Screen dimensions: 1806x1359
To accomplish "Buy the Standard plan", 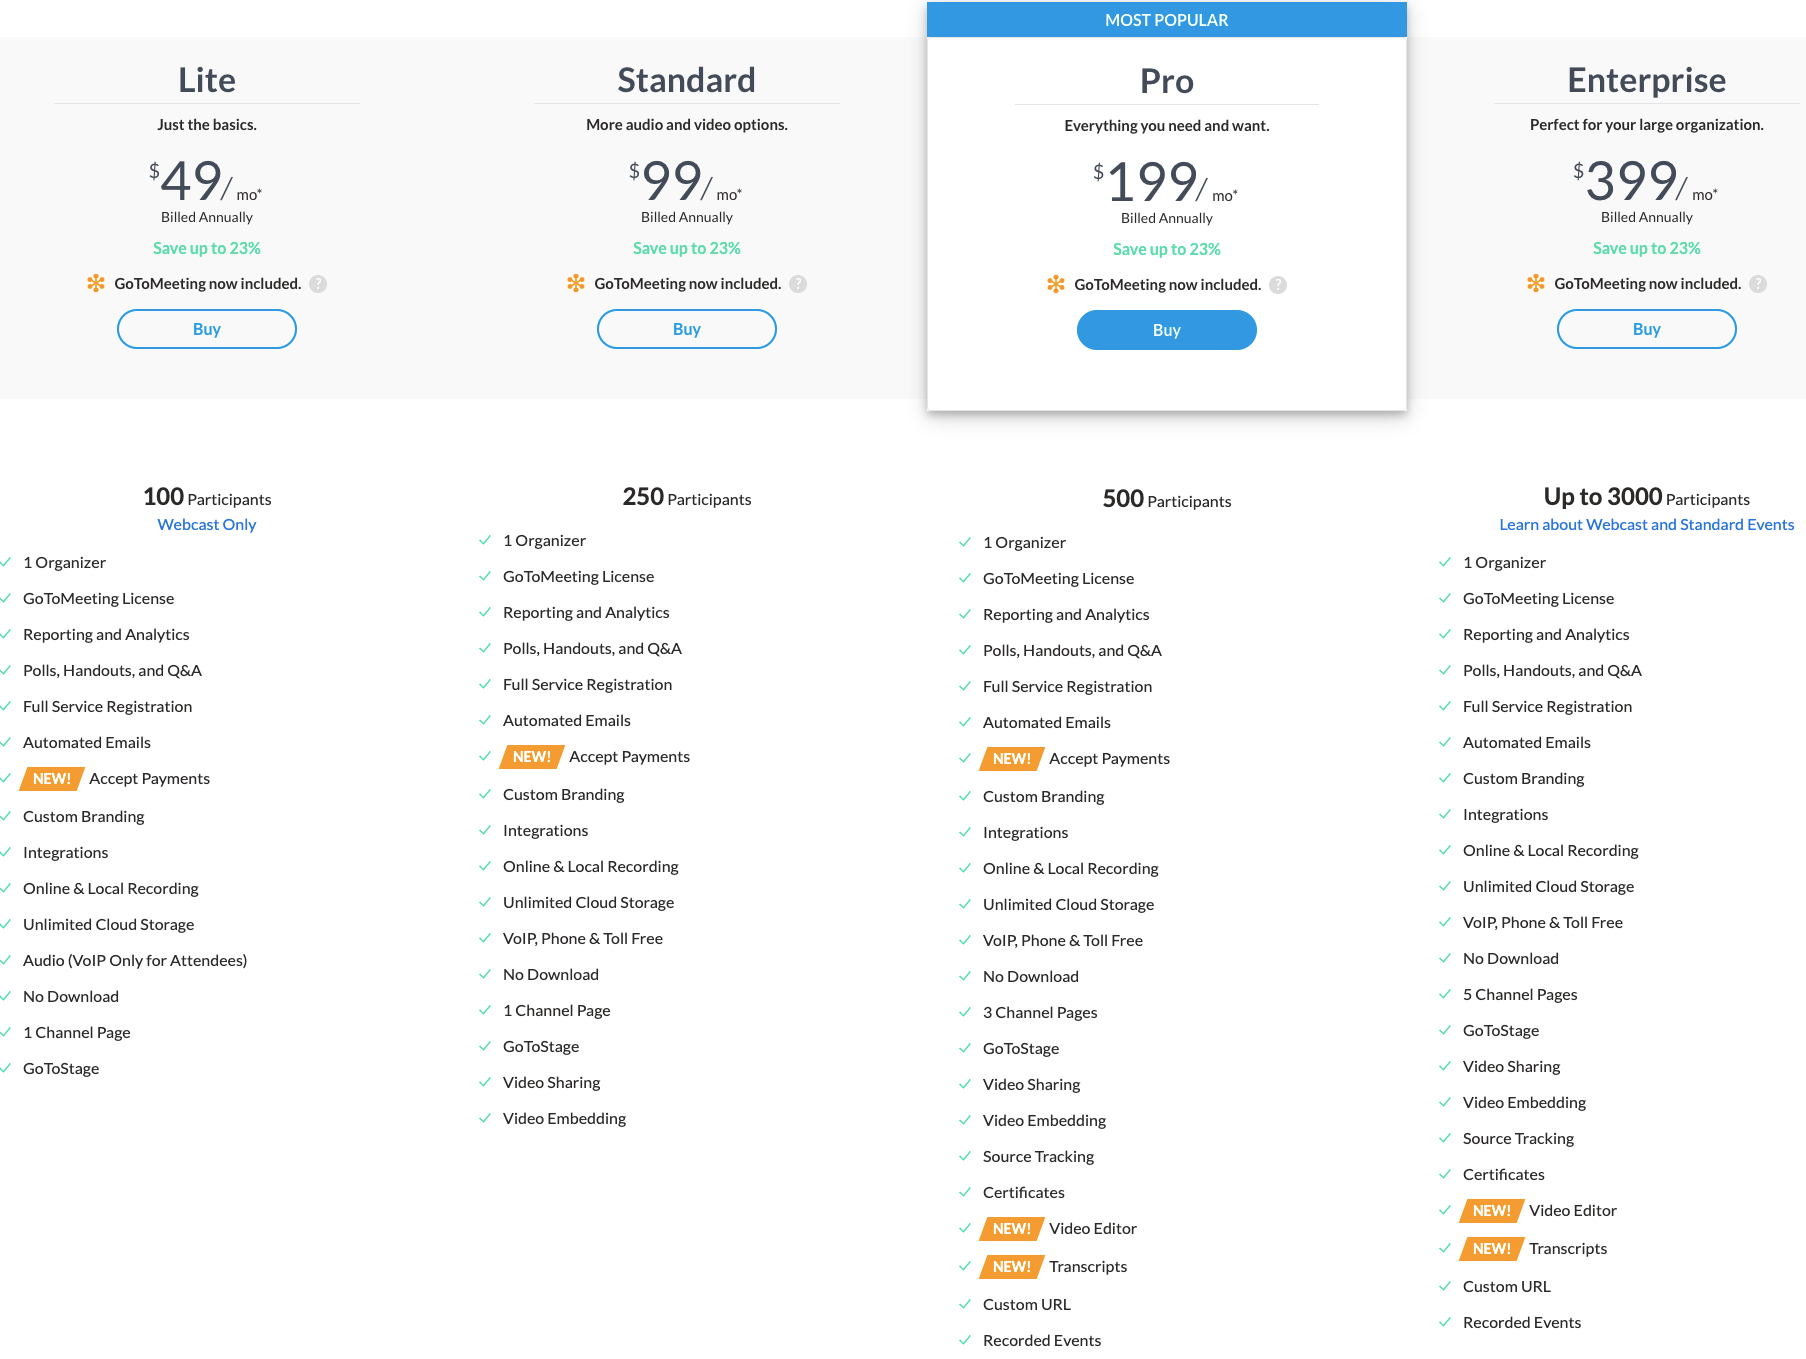I will point(687,329).
